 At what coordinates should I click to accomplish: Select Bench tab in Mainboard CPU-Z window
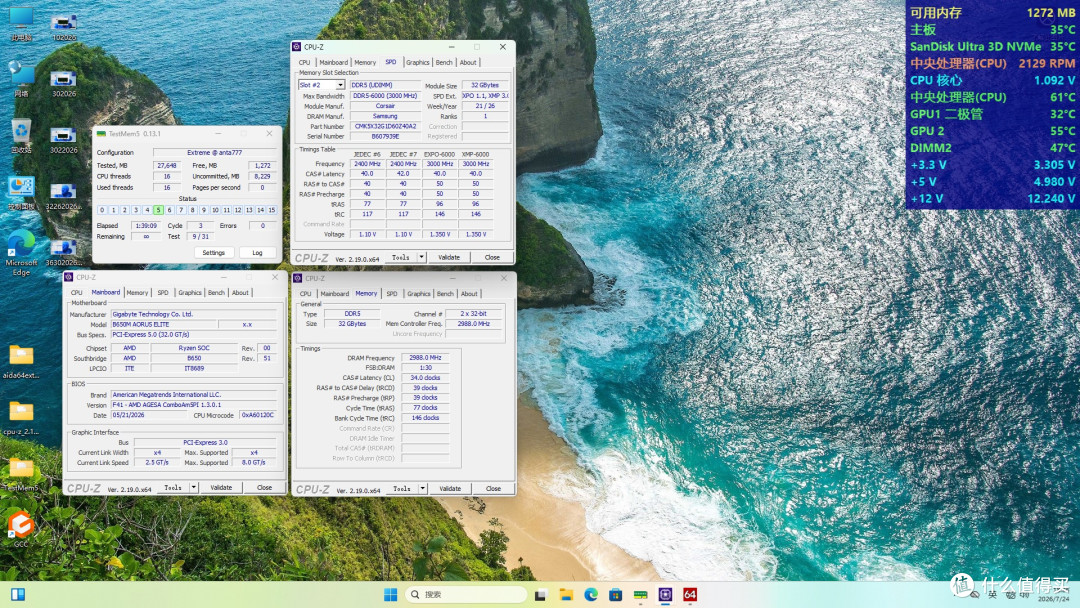[216, 293]
